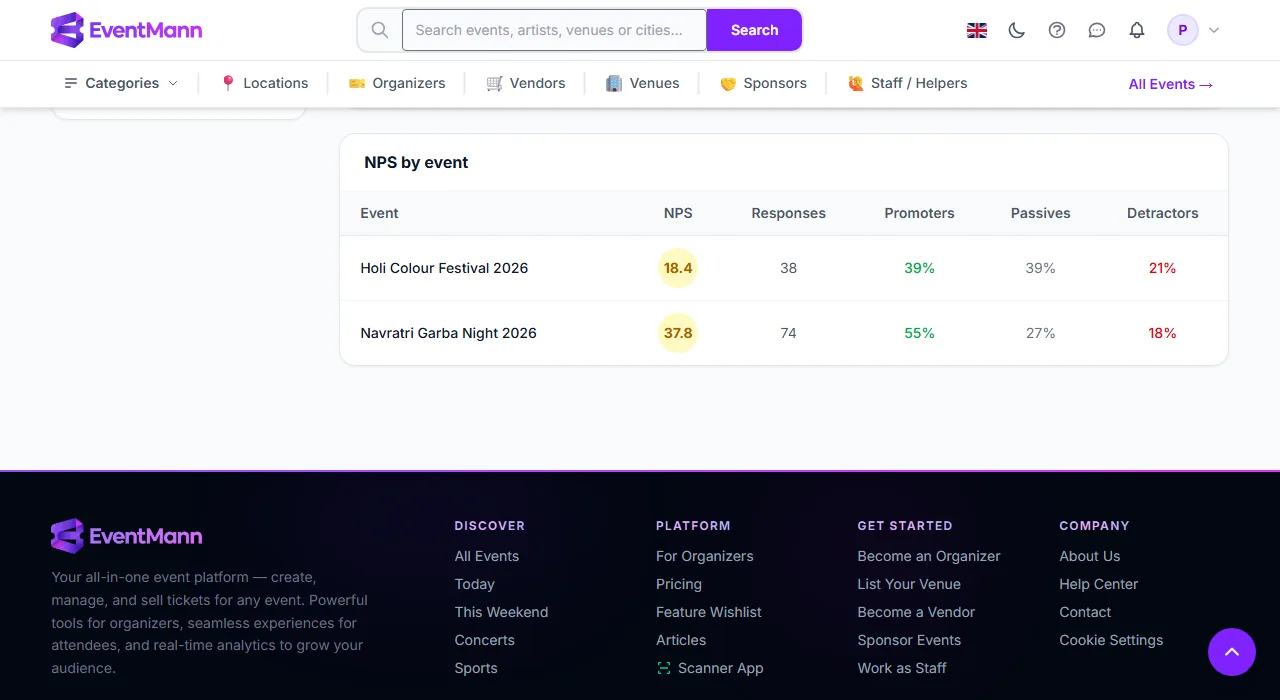Expand the profile menu chevron
Screen dimensions: 1280x700
(x=1214, y=30)
